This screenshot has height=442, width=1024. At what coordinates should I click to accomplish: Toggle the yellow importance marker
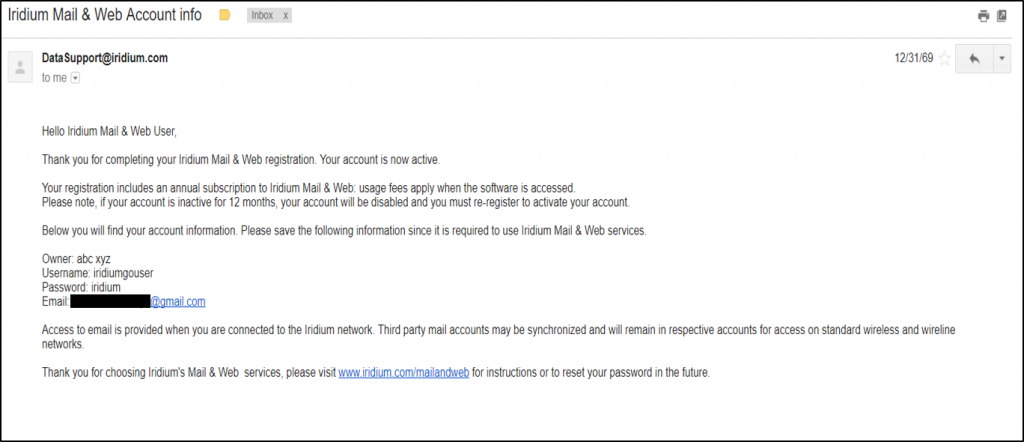point(225,16)
